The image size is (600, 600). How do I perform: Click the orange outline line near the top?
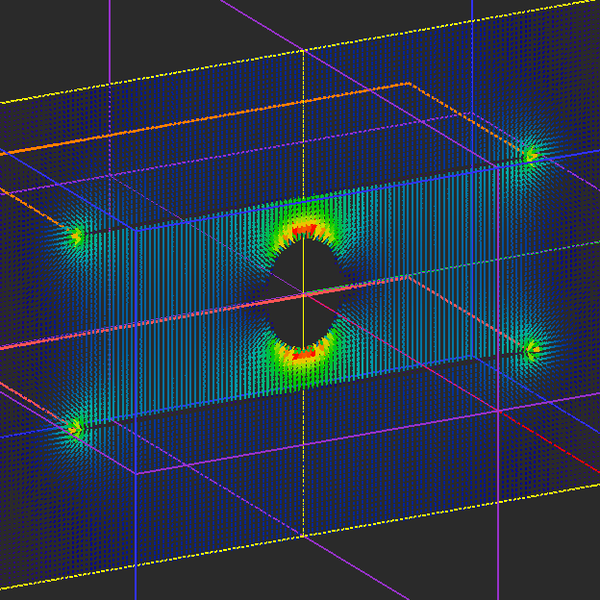coord(203,119)
